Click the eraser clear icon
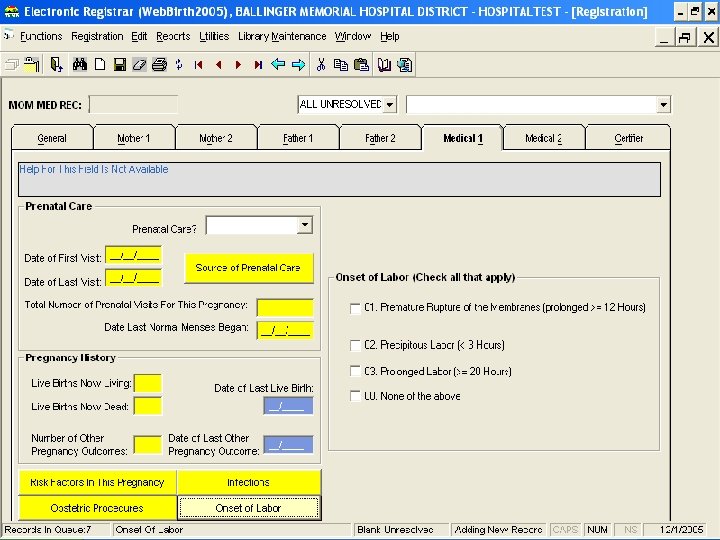720x540 pixels. click(x=140, y=65)
